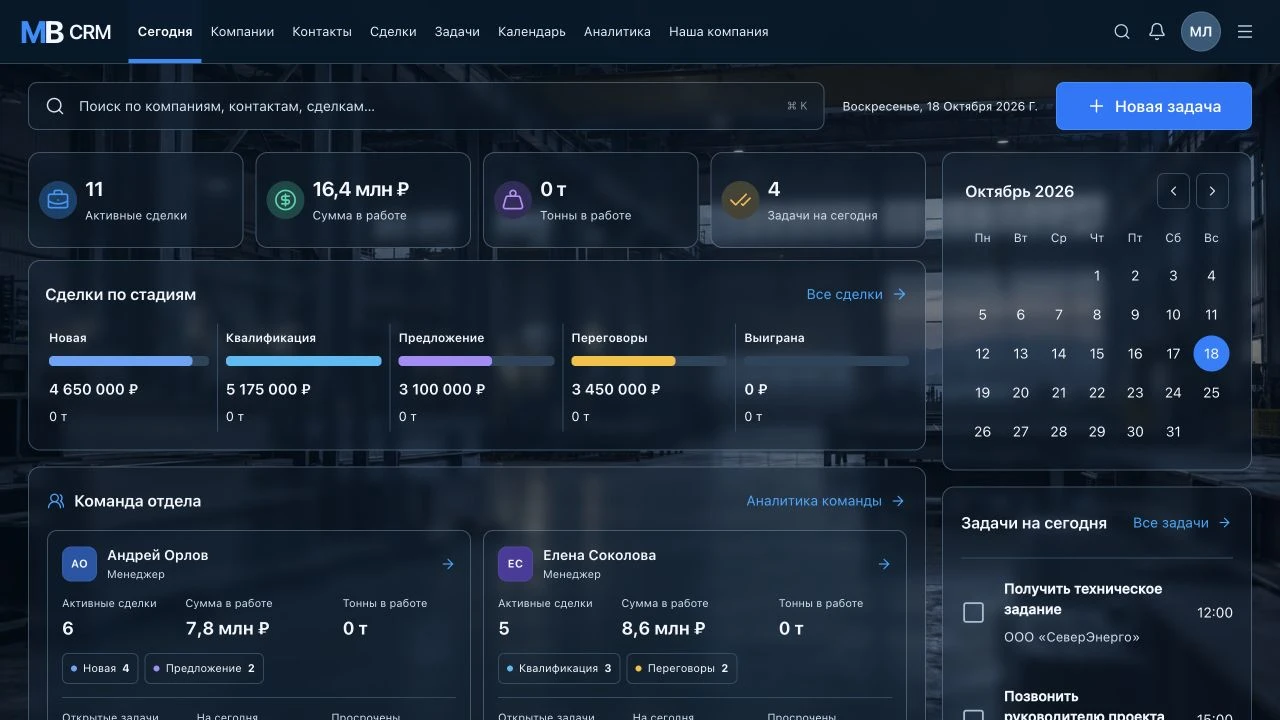Open the Календарь tab
Image resolution: width=1280 pixels, height=720 pixels.
(532, 32)
